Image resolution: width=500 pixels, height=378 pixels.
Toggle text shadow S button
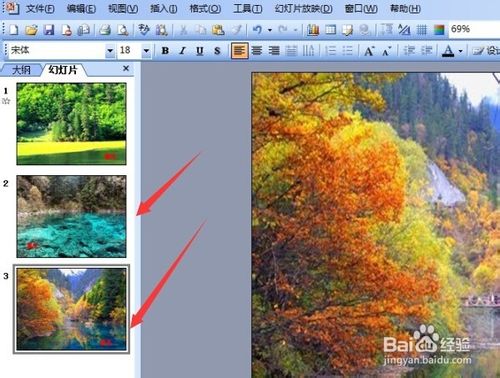pyautogui.click(x=217, y=51)
